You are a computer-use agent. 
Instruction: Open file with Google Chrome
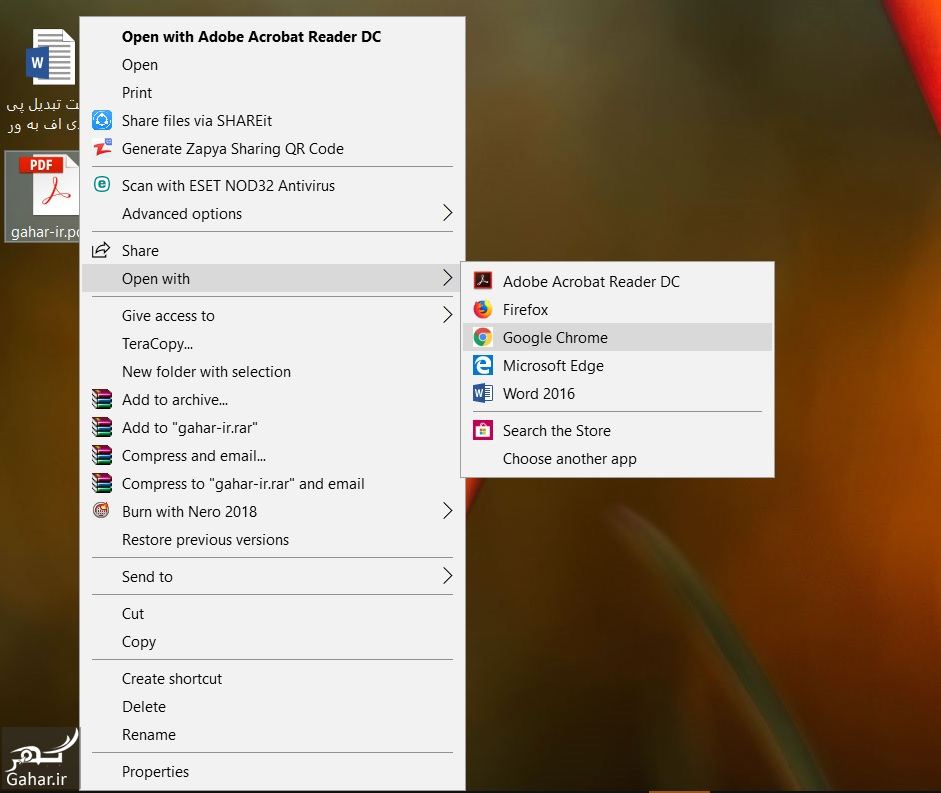(x=618, y=337)
